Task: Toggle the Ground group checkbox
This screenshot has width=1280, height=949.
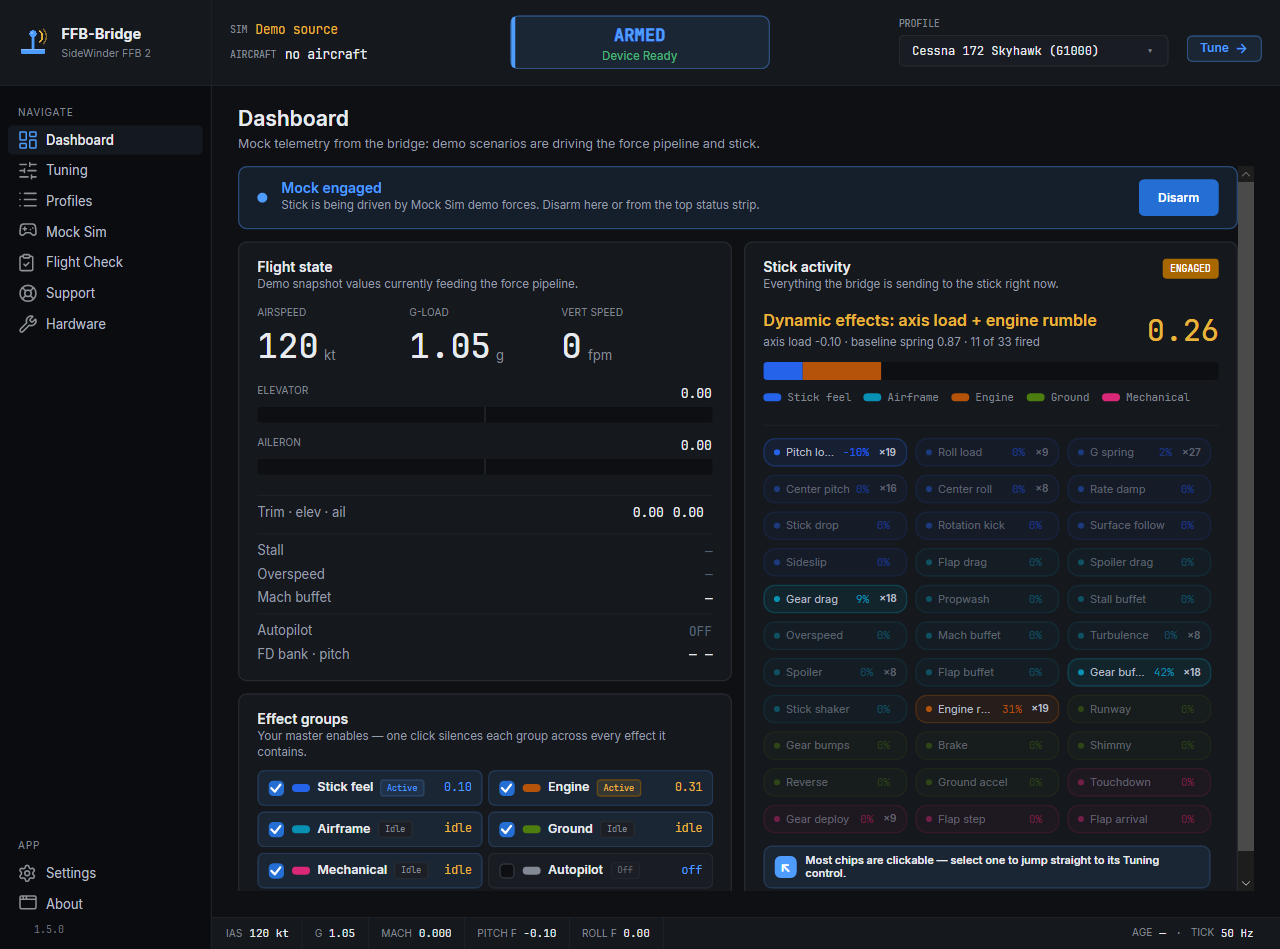Action: coord(507,829)
